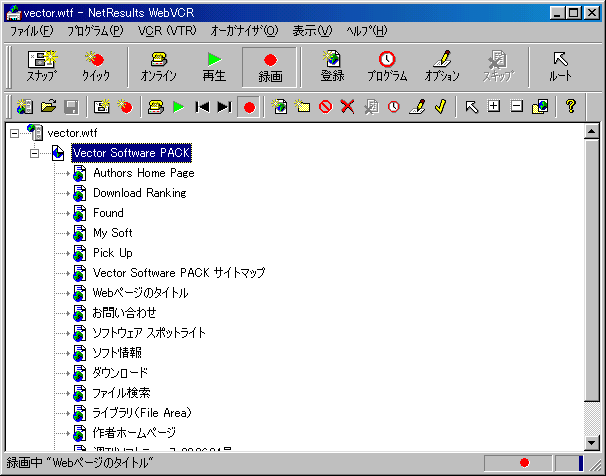Click the open folder icon in lower toolbar
Screen dimensions: 606x476
coord(48,106)
